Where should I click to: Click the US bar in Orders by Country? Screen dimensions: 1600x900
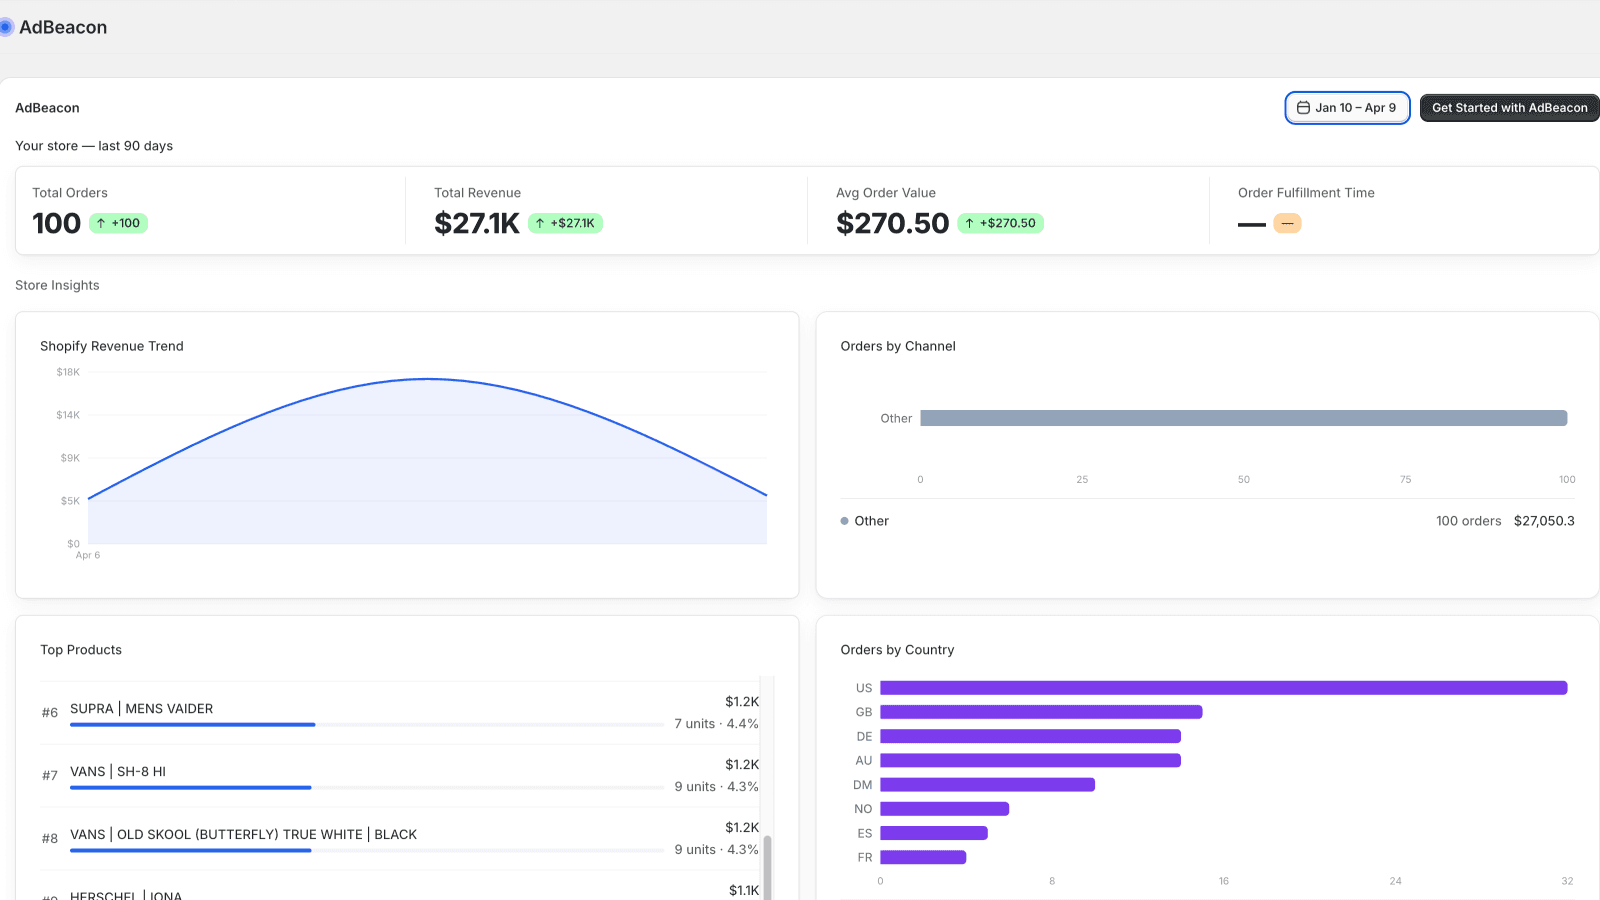1223,688
